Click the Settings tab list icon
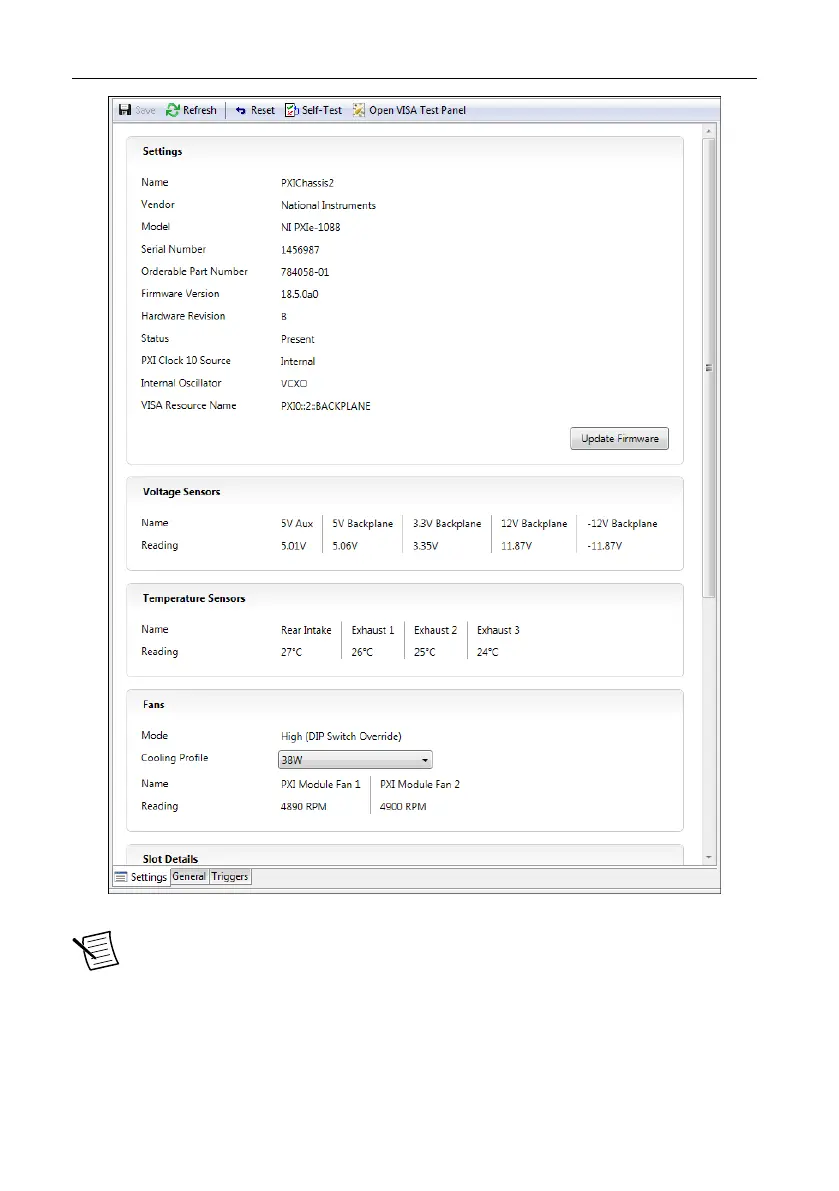 (121, 877)
